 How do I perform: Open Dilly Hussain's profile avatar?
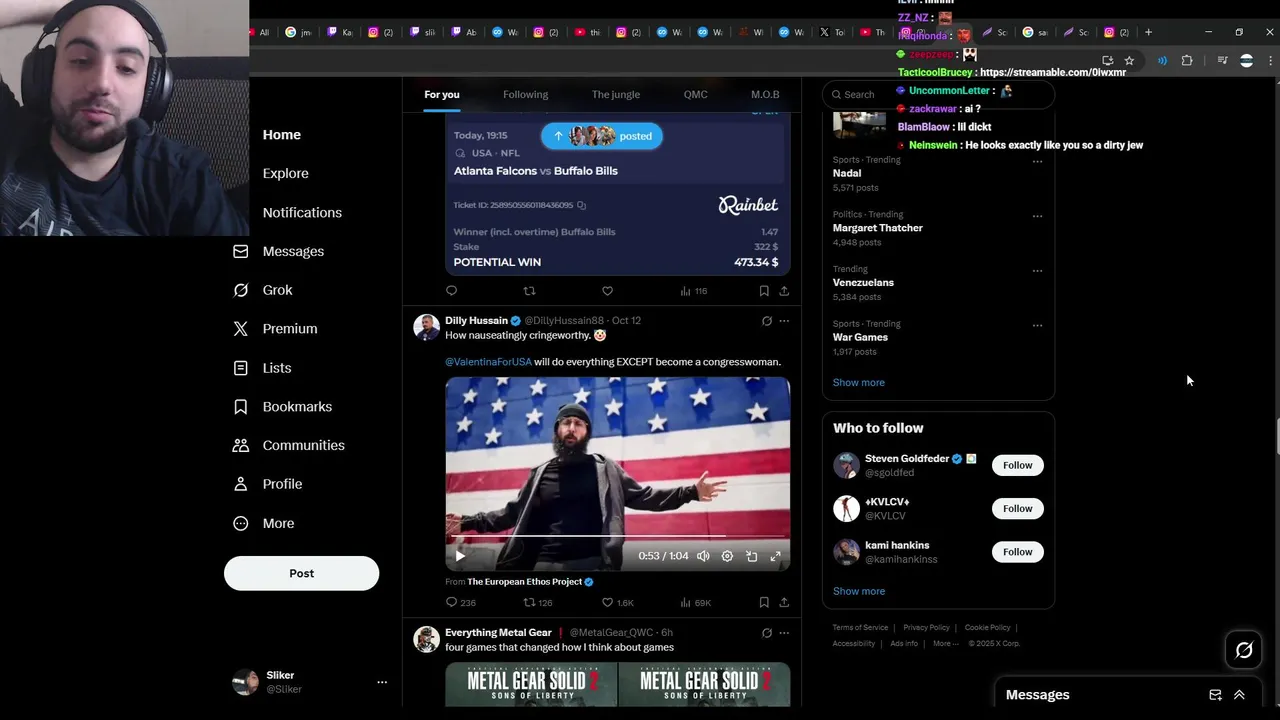click(x=427, y=328)
